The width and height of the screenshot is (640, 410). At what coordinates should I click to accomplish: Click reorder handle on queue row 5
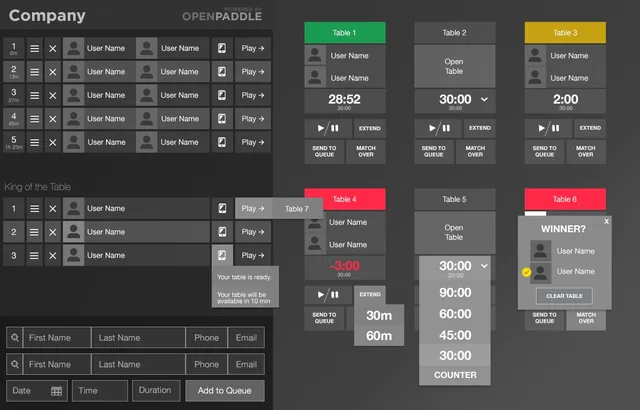click(x=35, y=142)
